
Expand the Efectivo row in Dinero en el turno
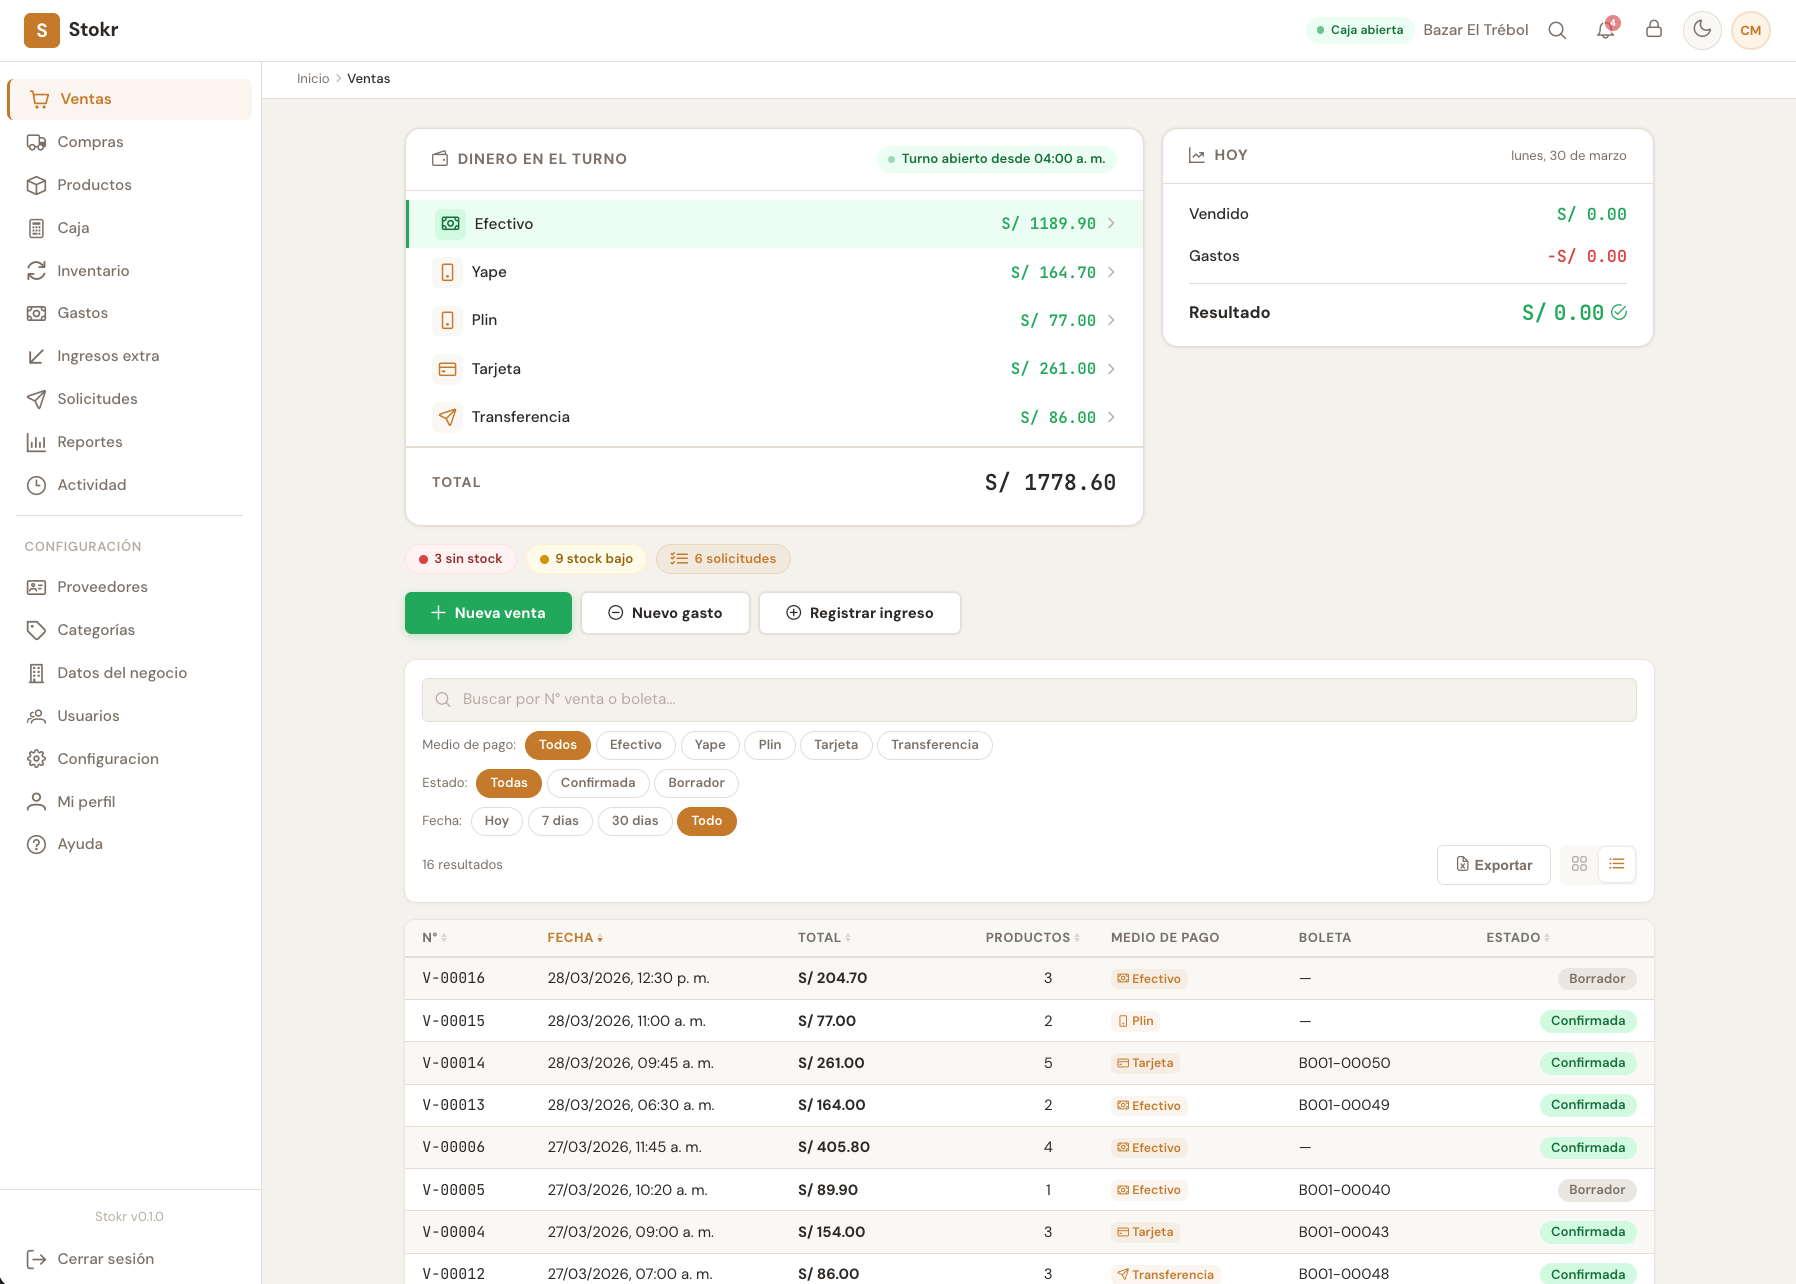(x=1110, y=223)
